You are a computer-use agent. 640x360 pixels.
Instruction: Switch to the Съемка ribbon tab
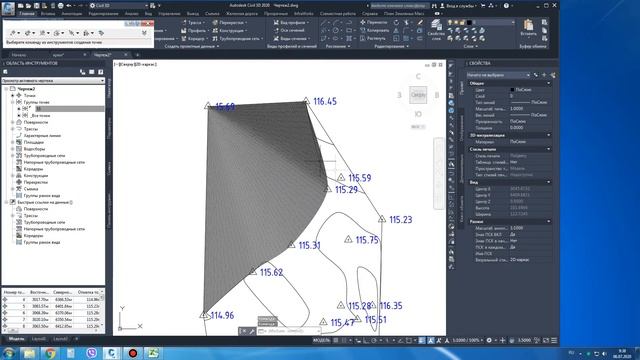212,13
